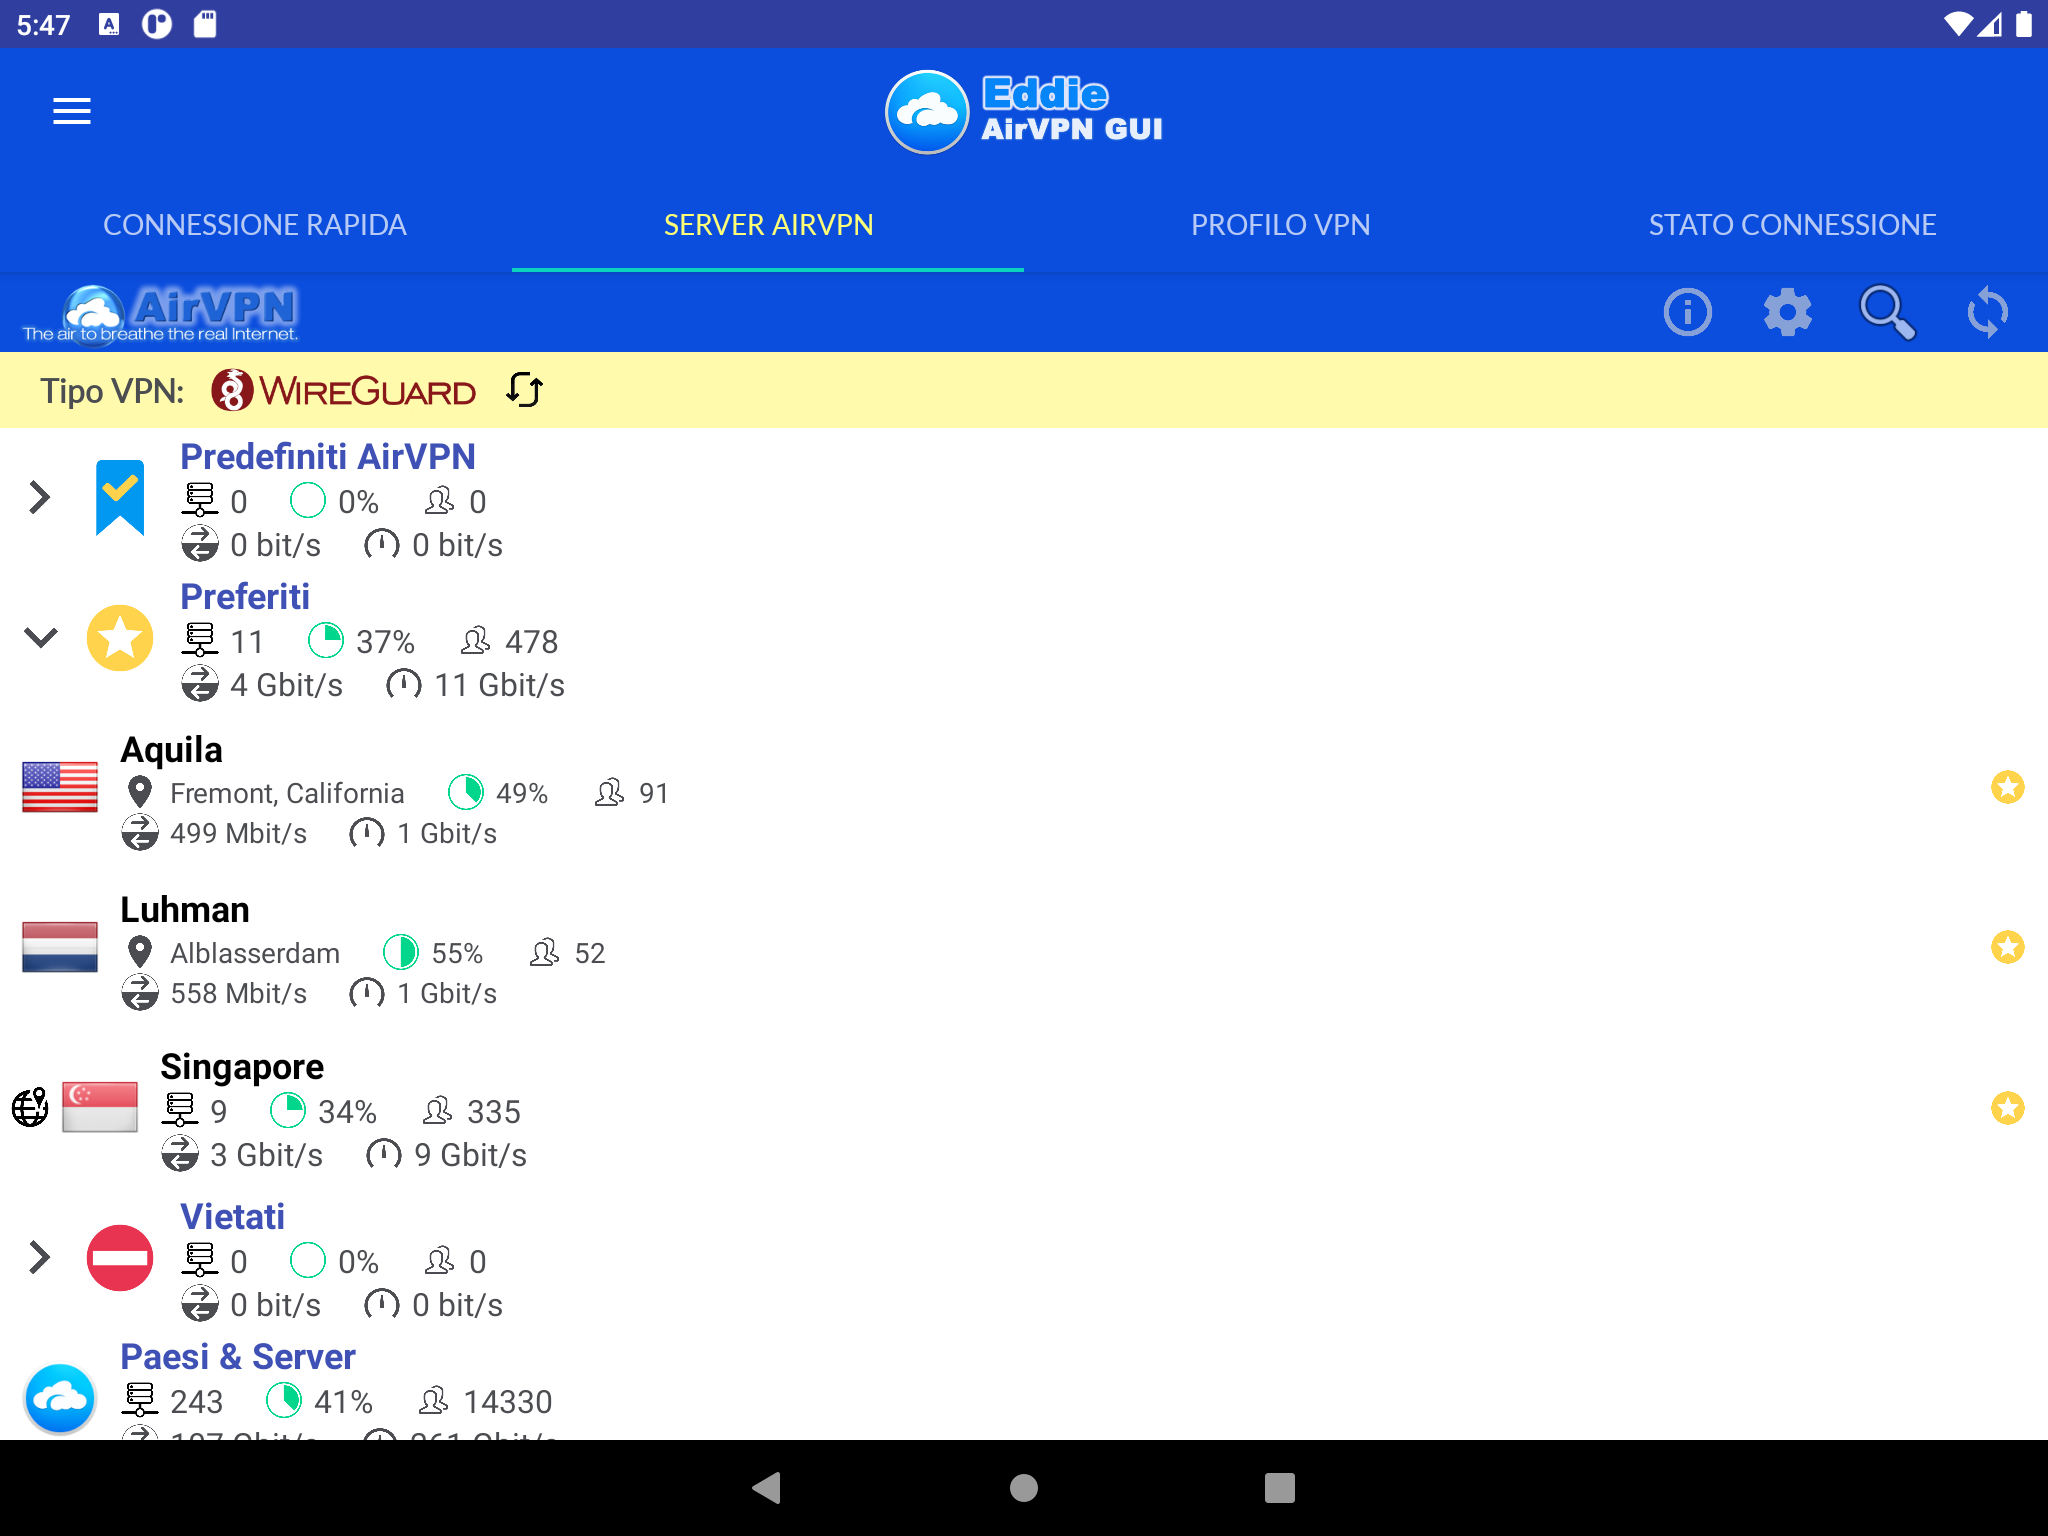Tap location pin for Fremont, California

(140, 793)
